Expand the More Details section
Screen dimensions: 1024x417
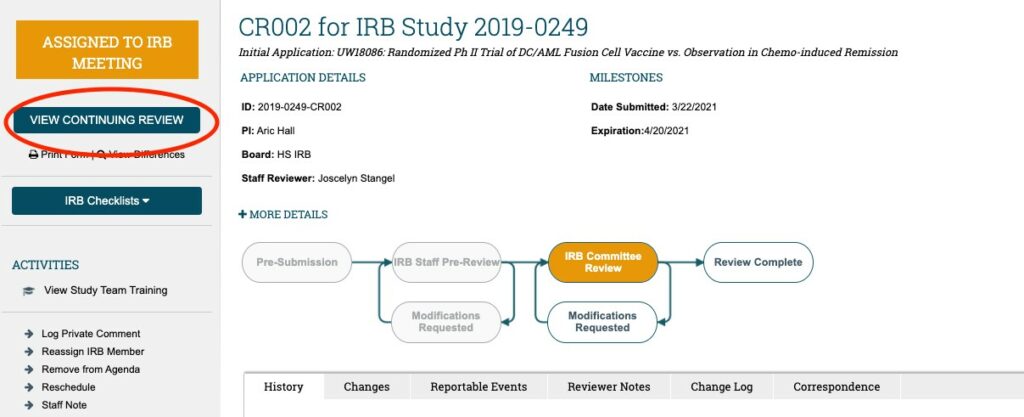(283, 214)
